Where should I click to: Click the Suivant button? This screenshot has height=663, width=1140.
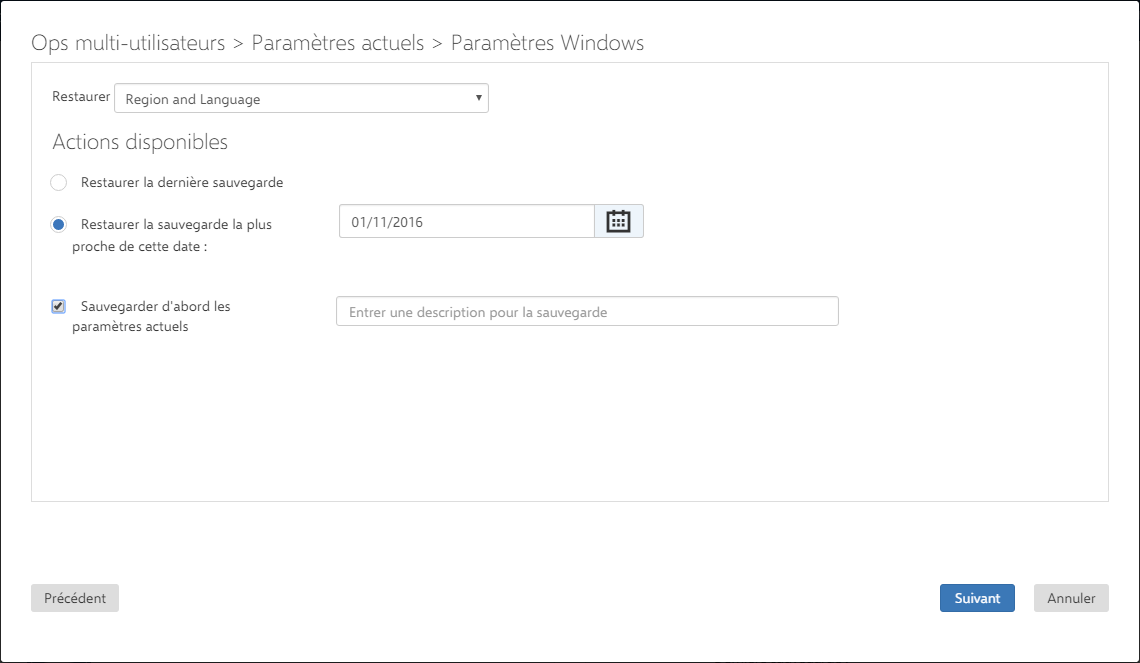(x=976, y=598)
